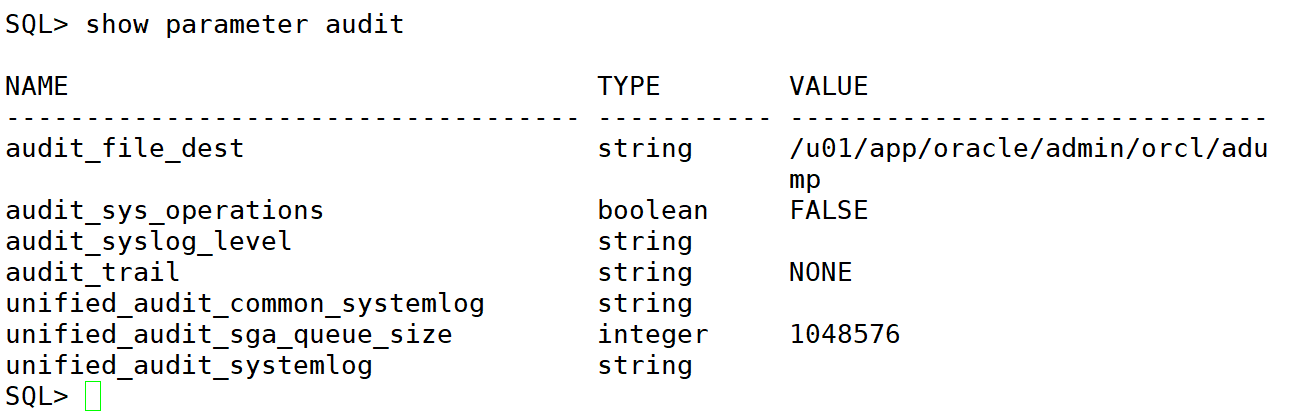Click the audit_trail parameter name
This screenshot has height=416, width=1292.
(x=92, y=272)
